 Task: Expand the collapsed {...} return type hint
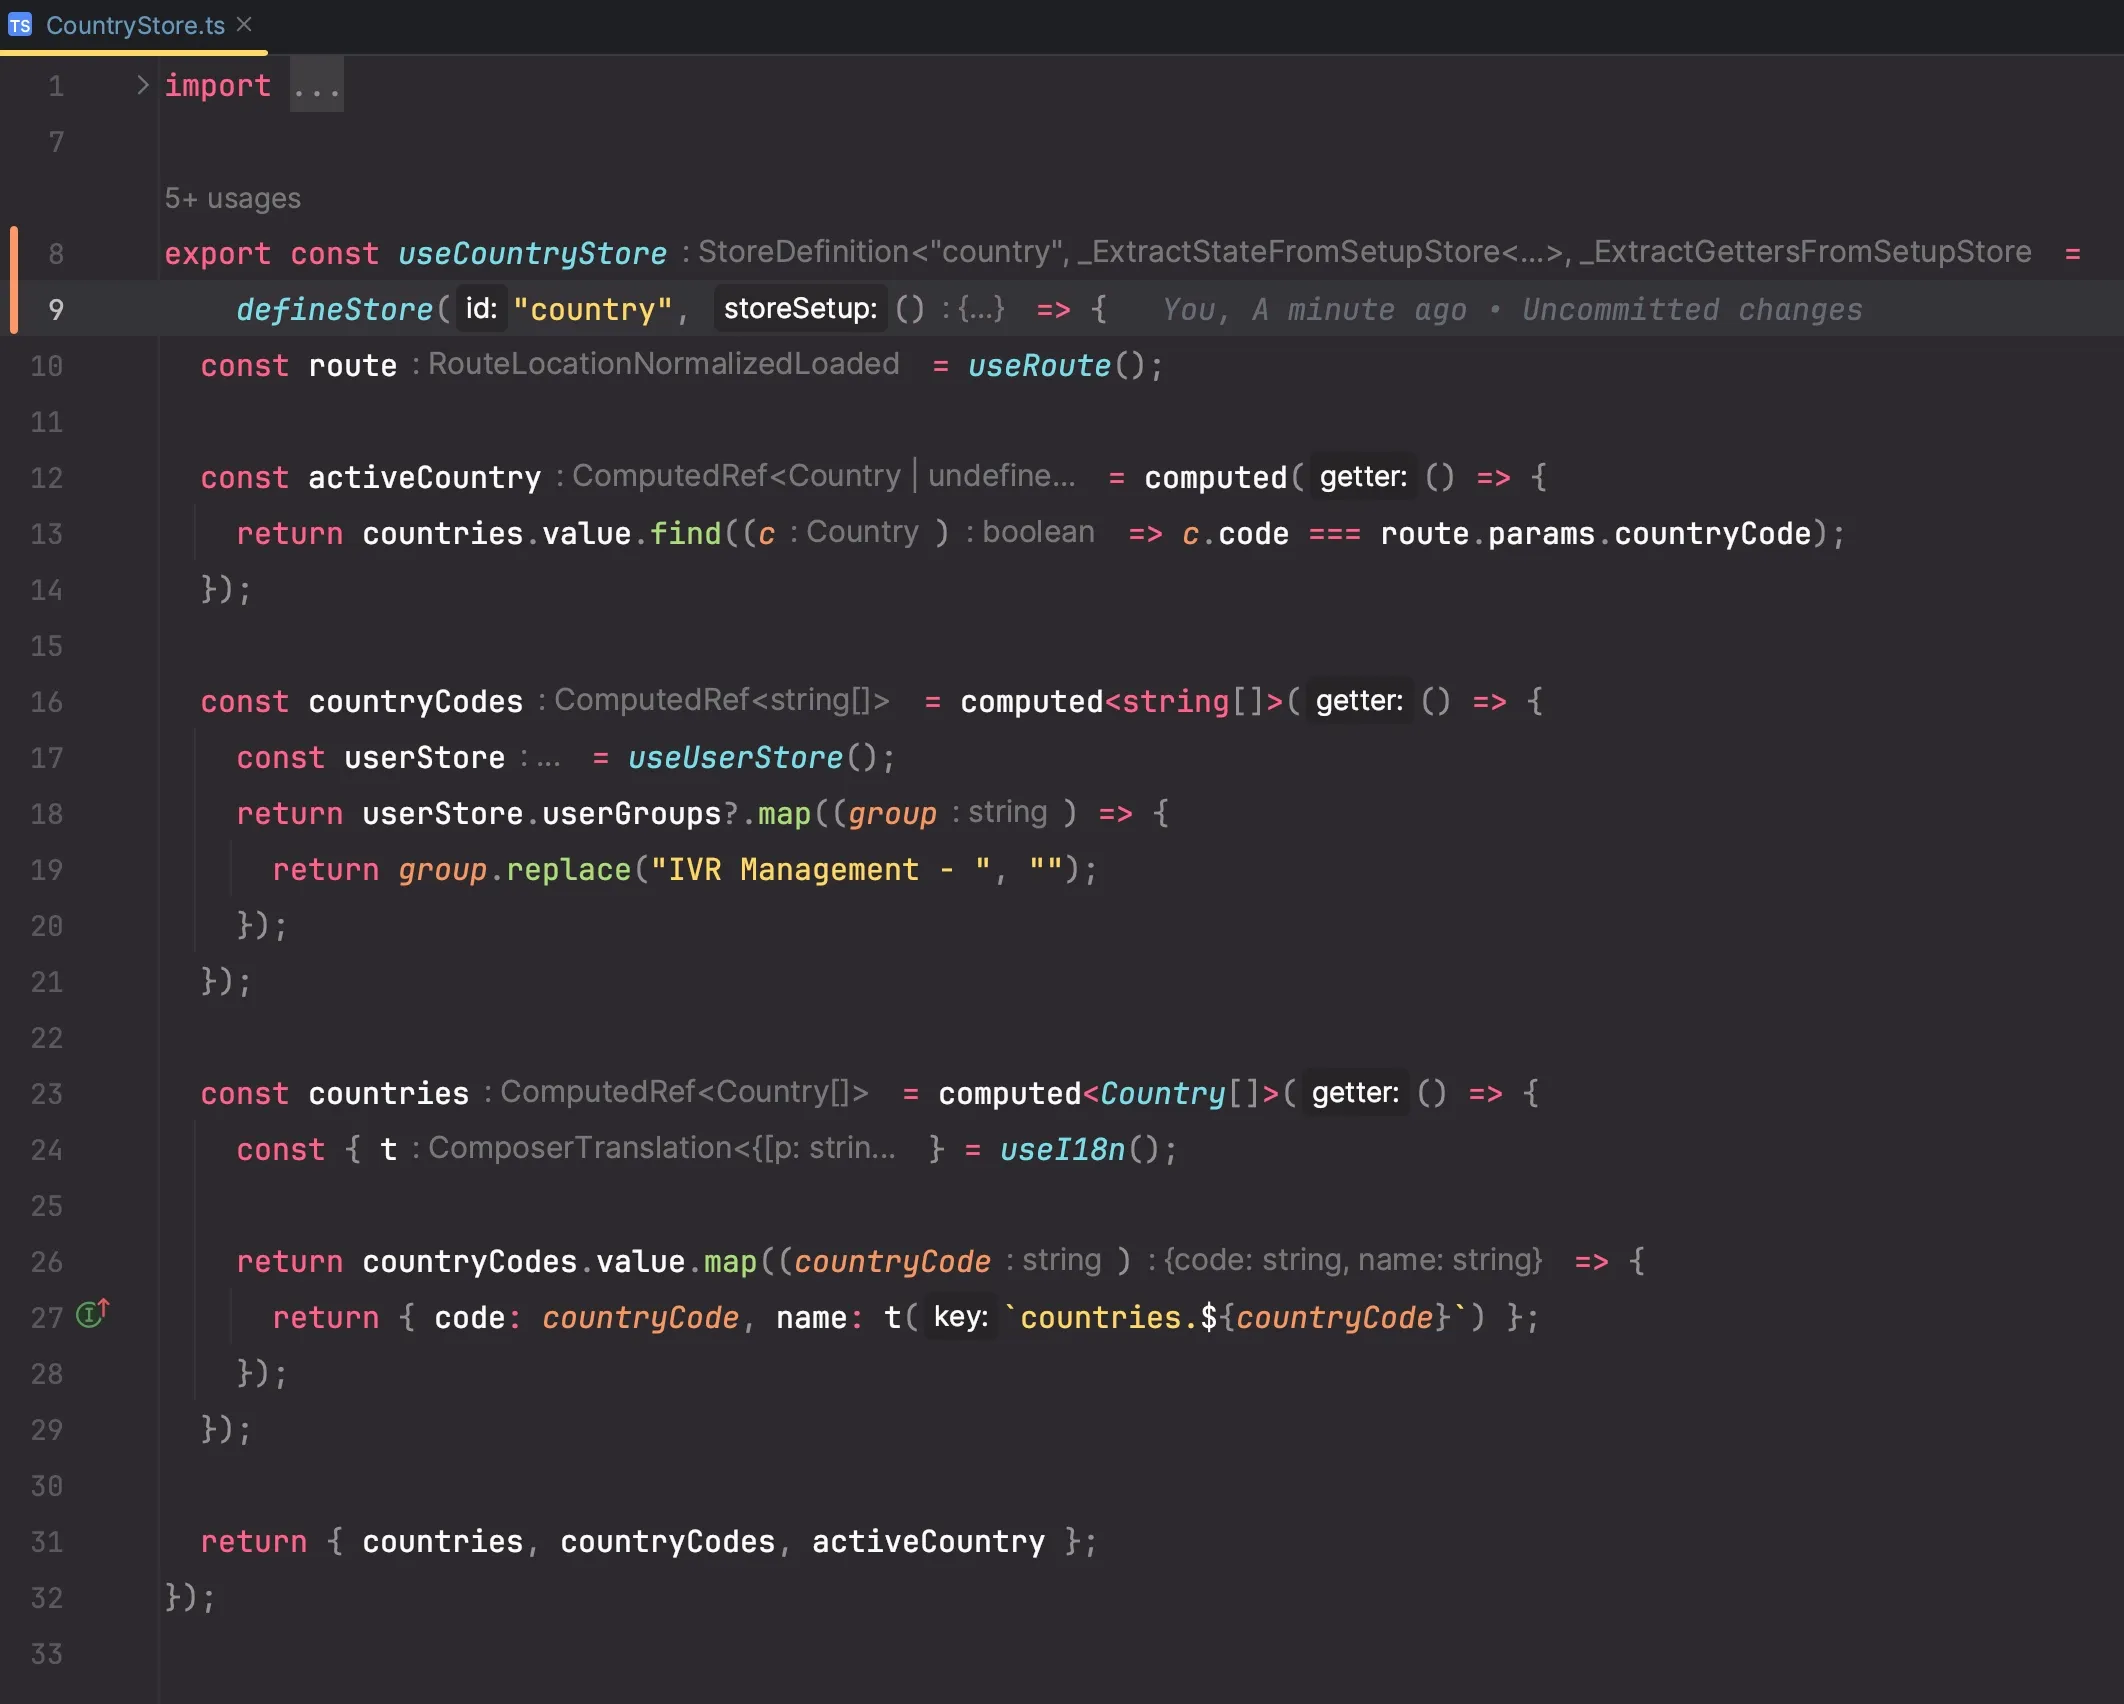(x=980, y=309)
